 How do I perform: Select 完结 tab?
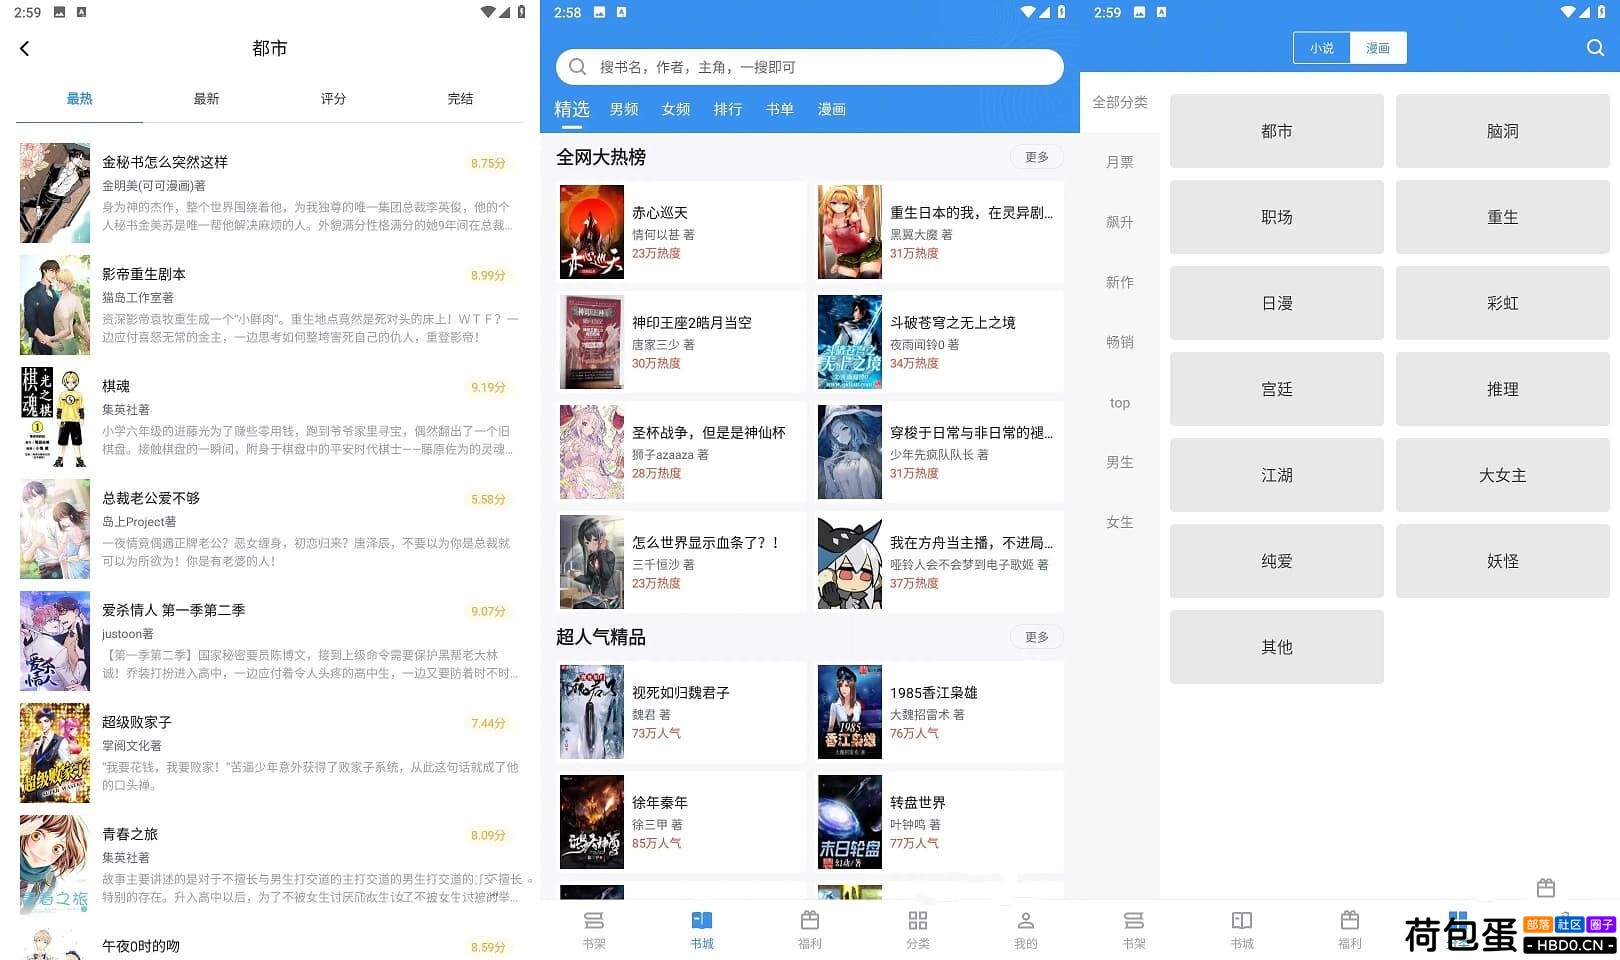tap(460, 99)
